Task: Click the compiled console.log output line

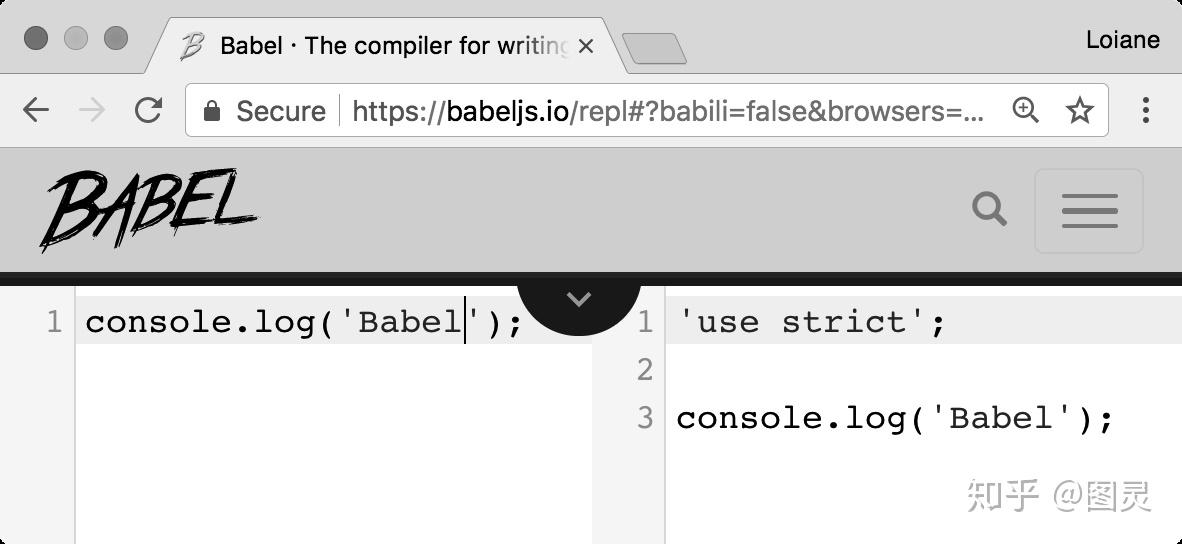Action: click(x=894, y=418)
